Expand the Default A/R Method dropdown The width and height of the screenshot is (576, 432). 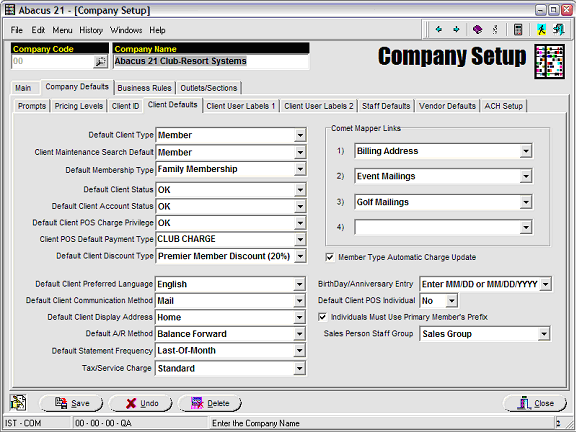click(x=299, y=334)
